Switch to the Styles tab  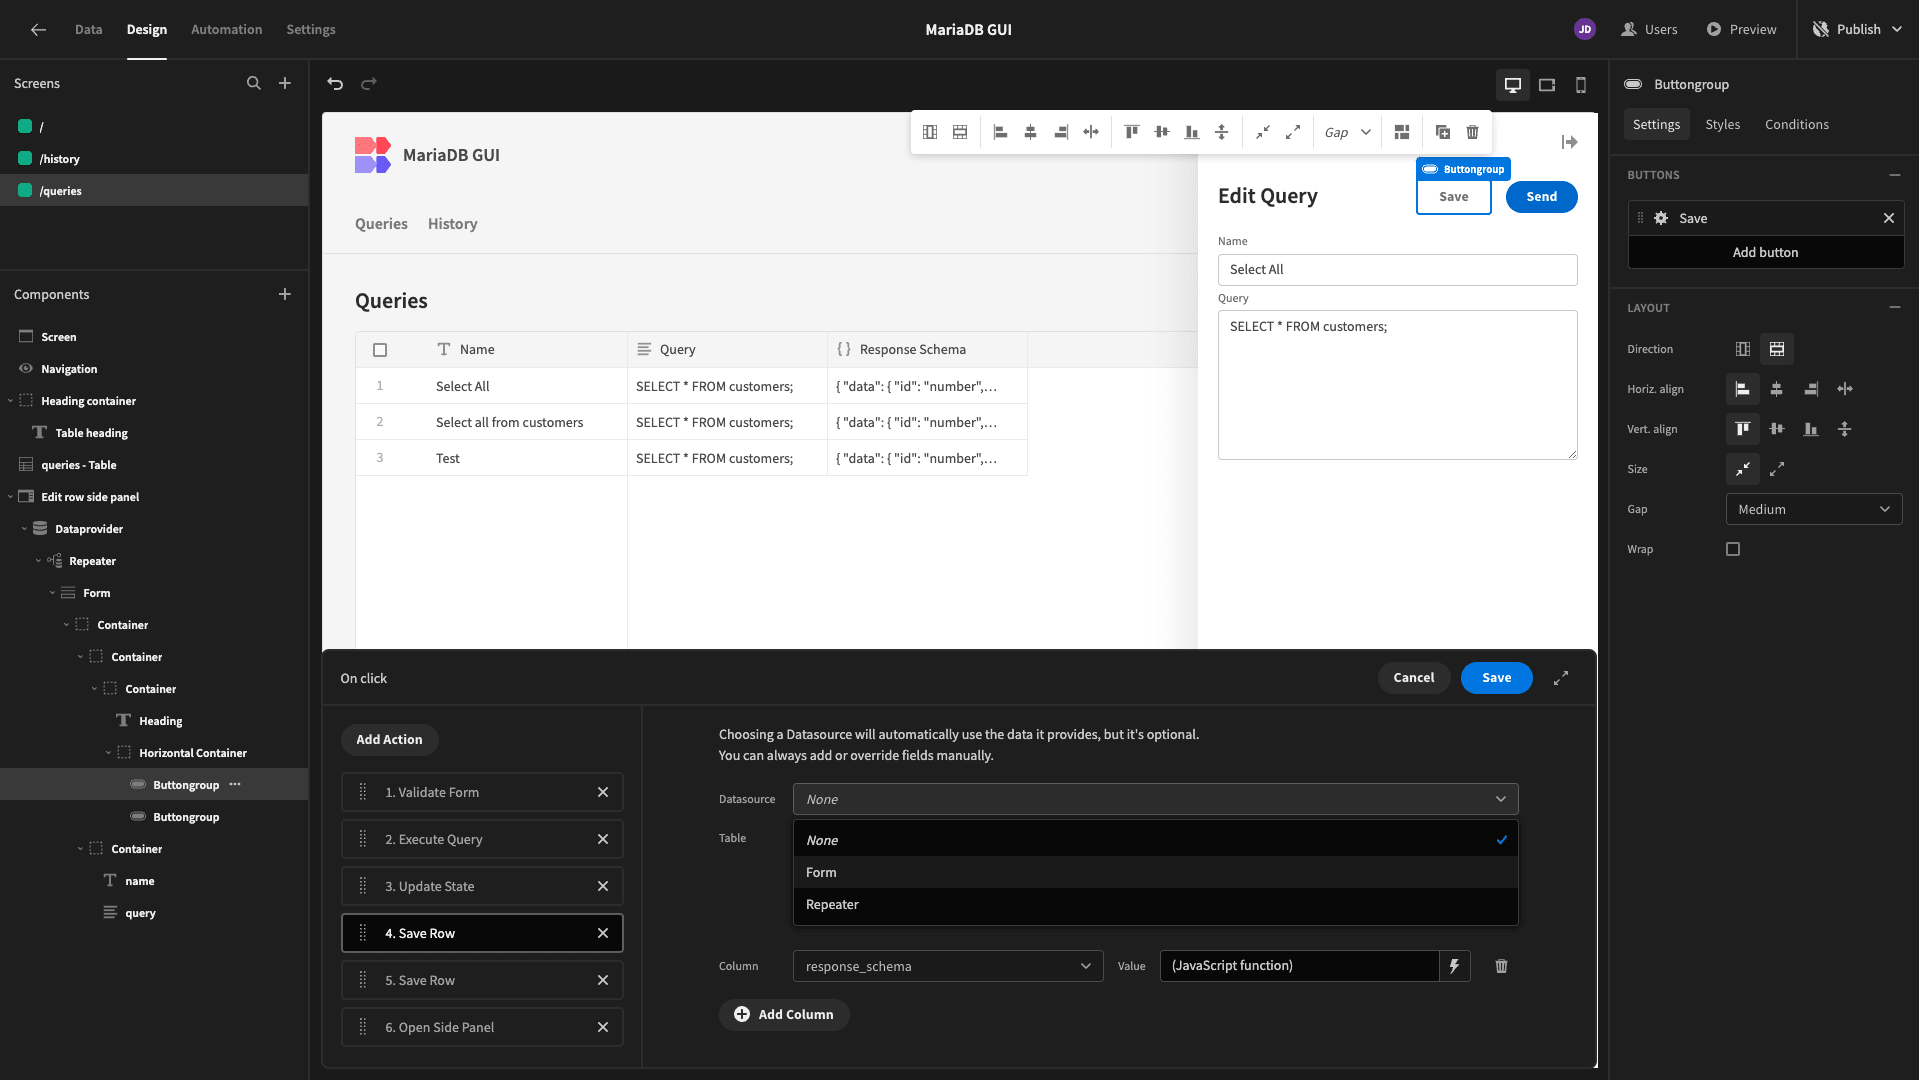(1722, 124)
